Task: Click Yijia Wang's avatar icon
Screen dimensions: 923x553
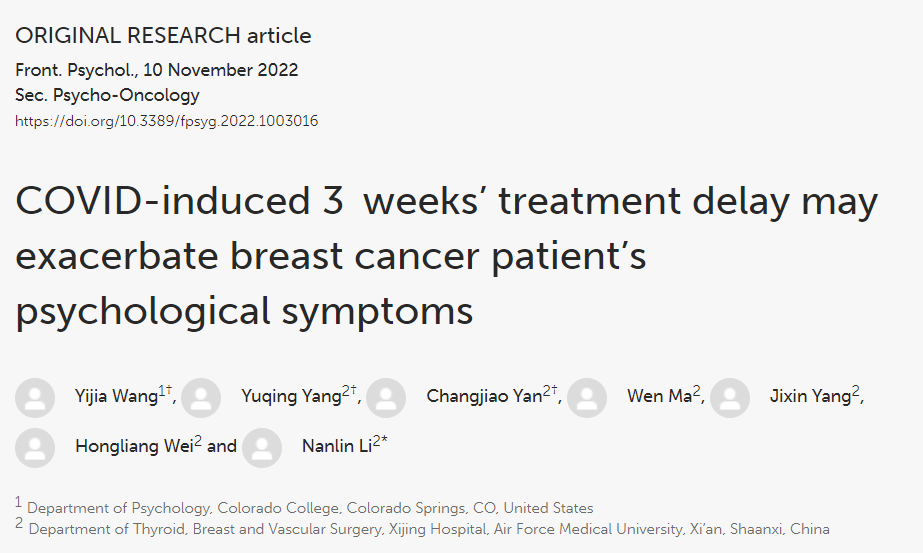Action: (35, 397)
